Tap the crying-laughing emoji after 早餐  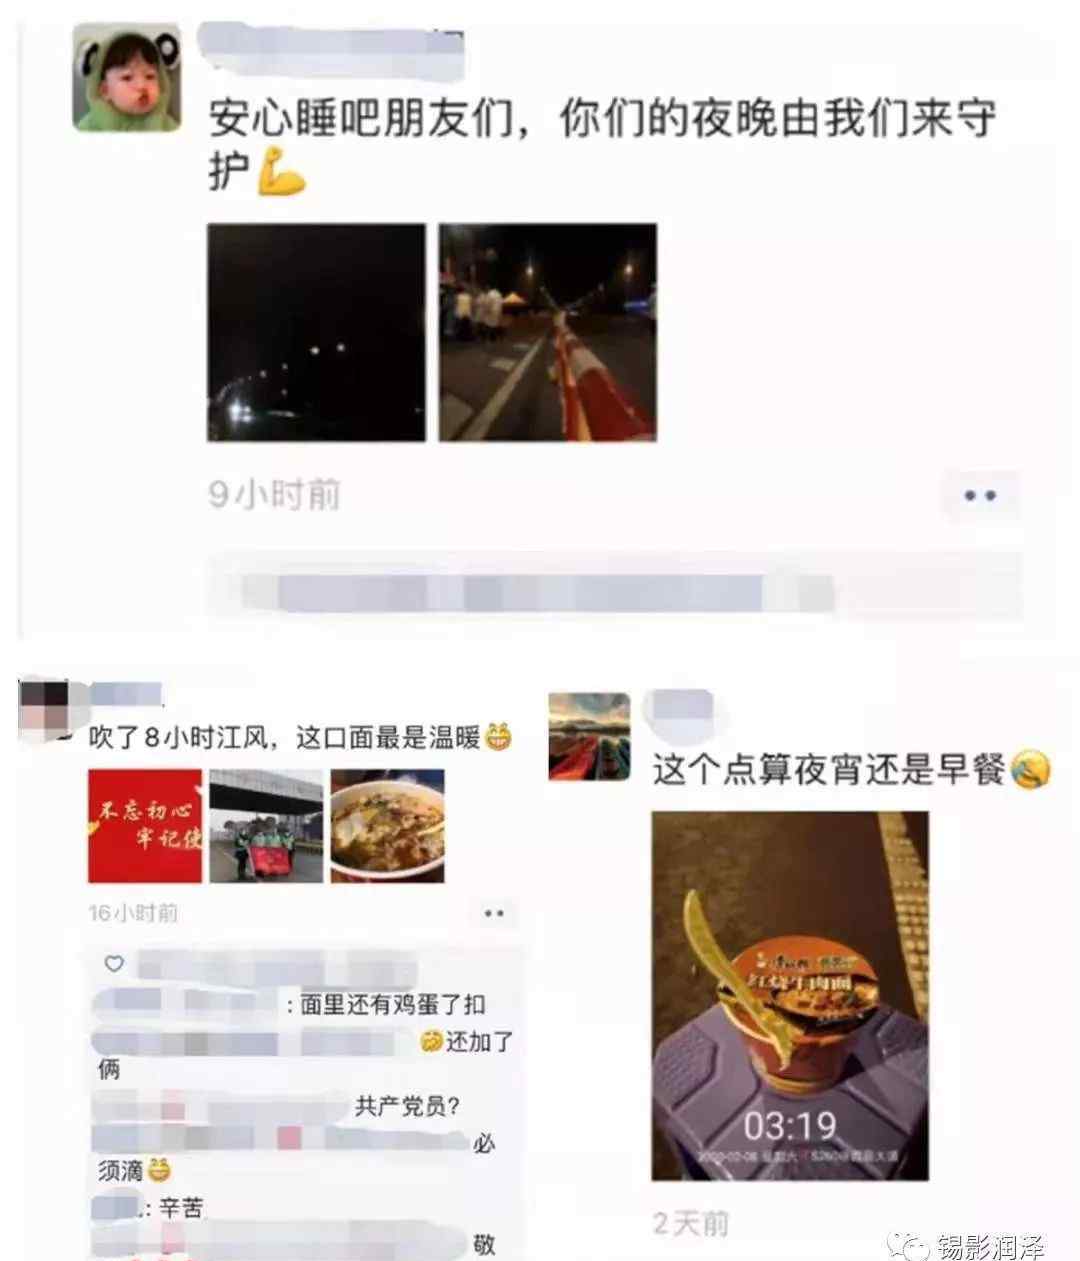[1031, 770]
